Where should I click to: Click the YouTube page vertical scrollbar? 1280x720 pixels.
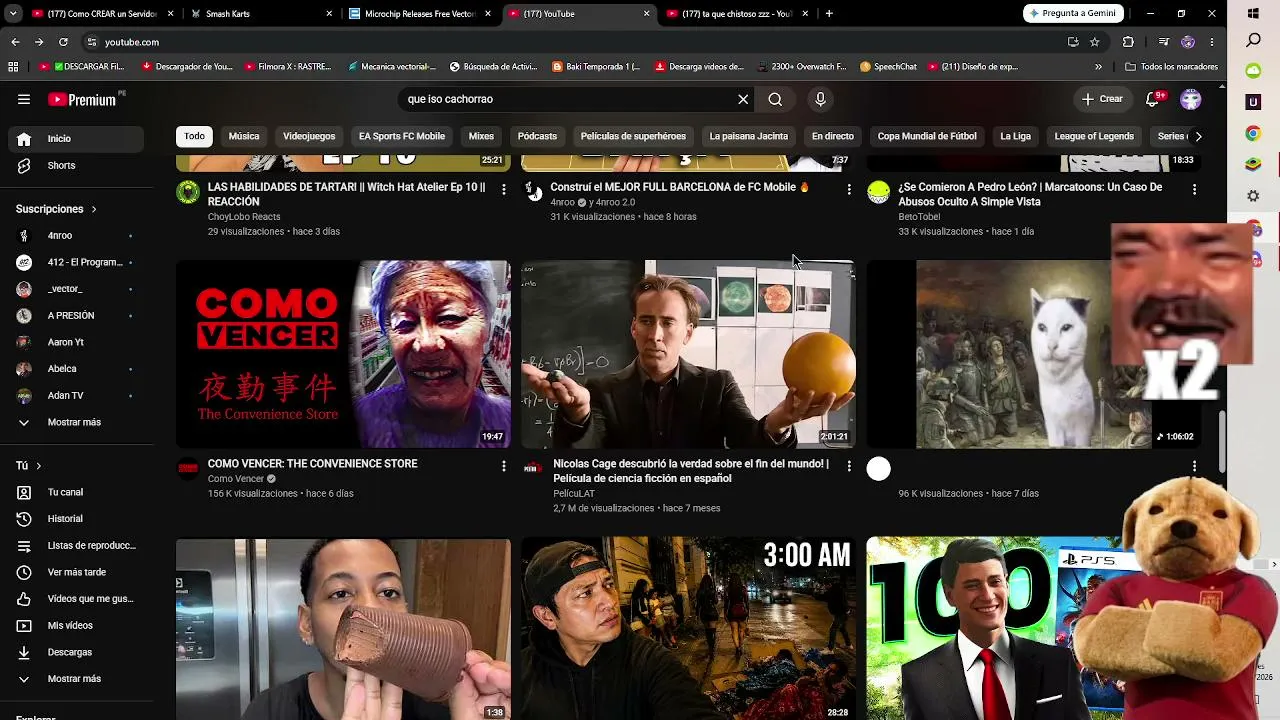coord(1222,440)
